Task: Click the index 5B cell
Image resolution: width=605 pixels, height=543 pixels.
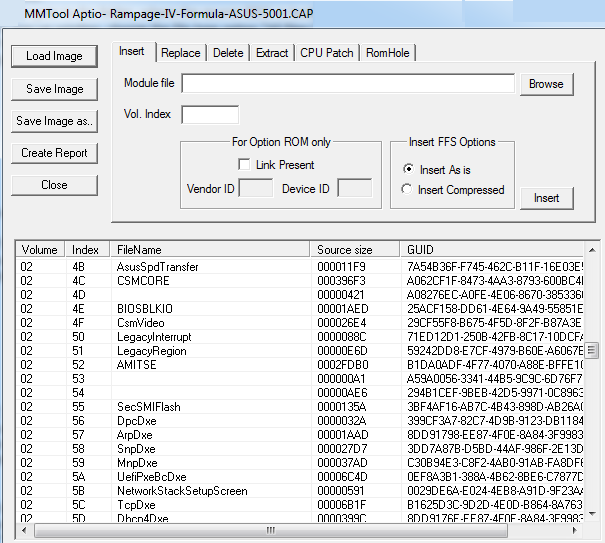Action: click(78, 491)
